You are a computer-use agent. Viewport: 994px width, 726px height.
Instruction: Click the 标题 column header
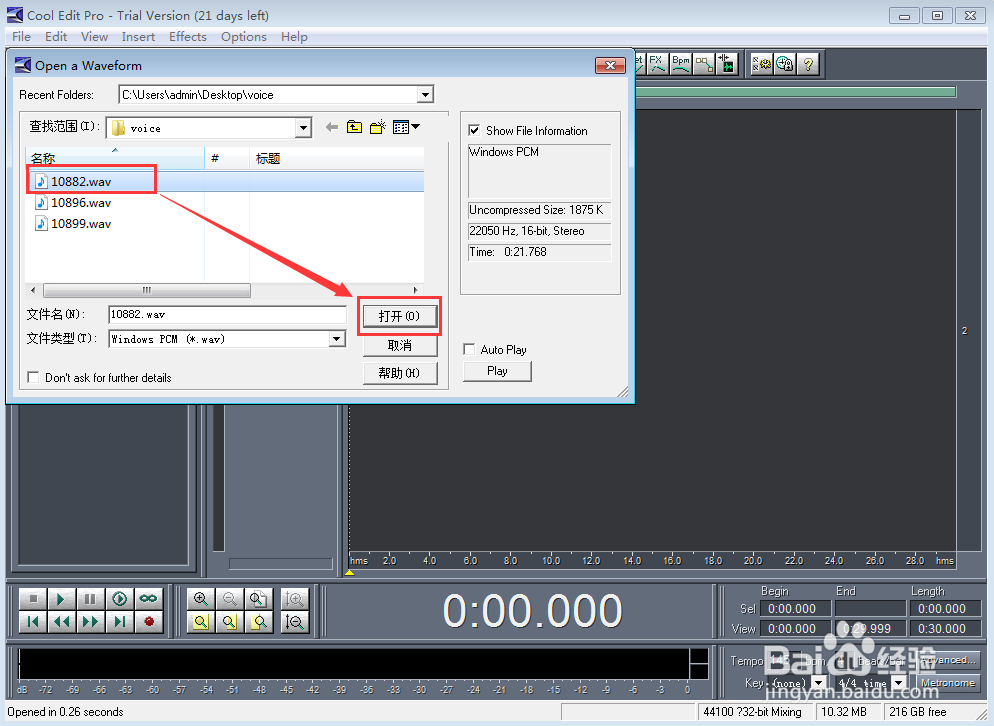click(336, 159)
